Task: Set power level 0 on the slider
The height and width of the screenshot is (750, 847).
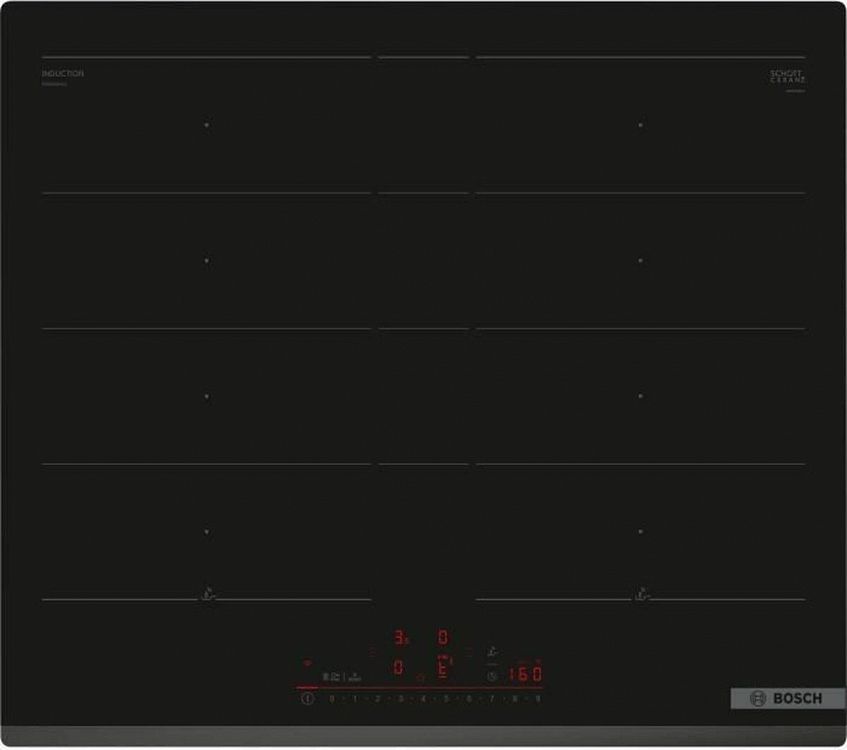Action: pos(331,699)
